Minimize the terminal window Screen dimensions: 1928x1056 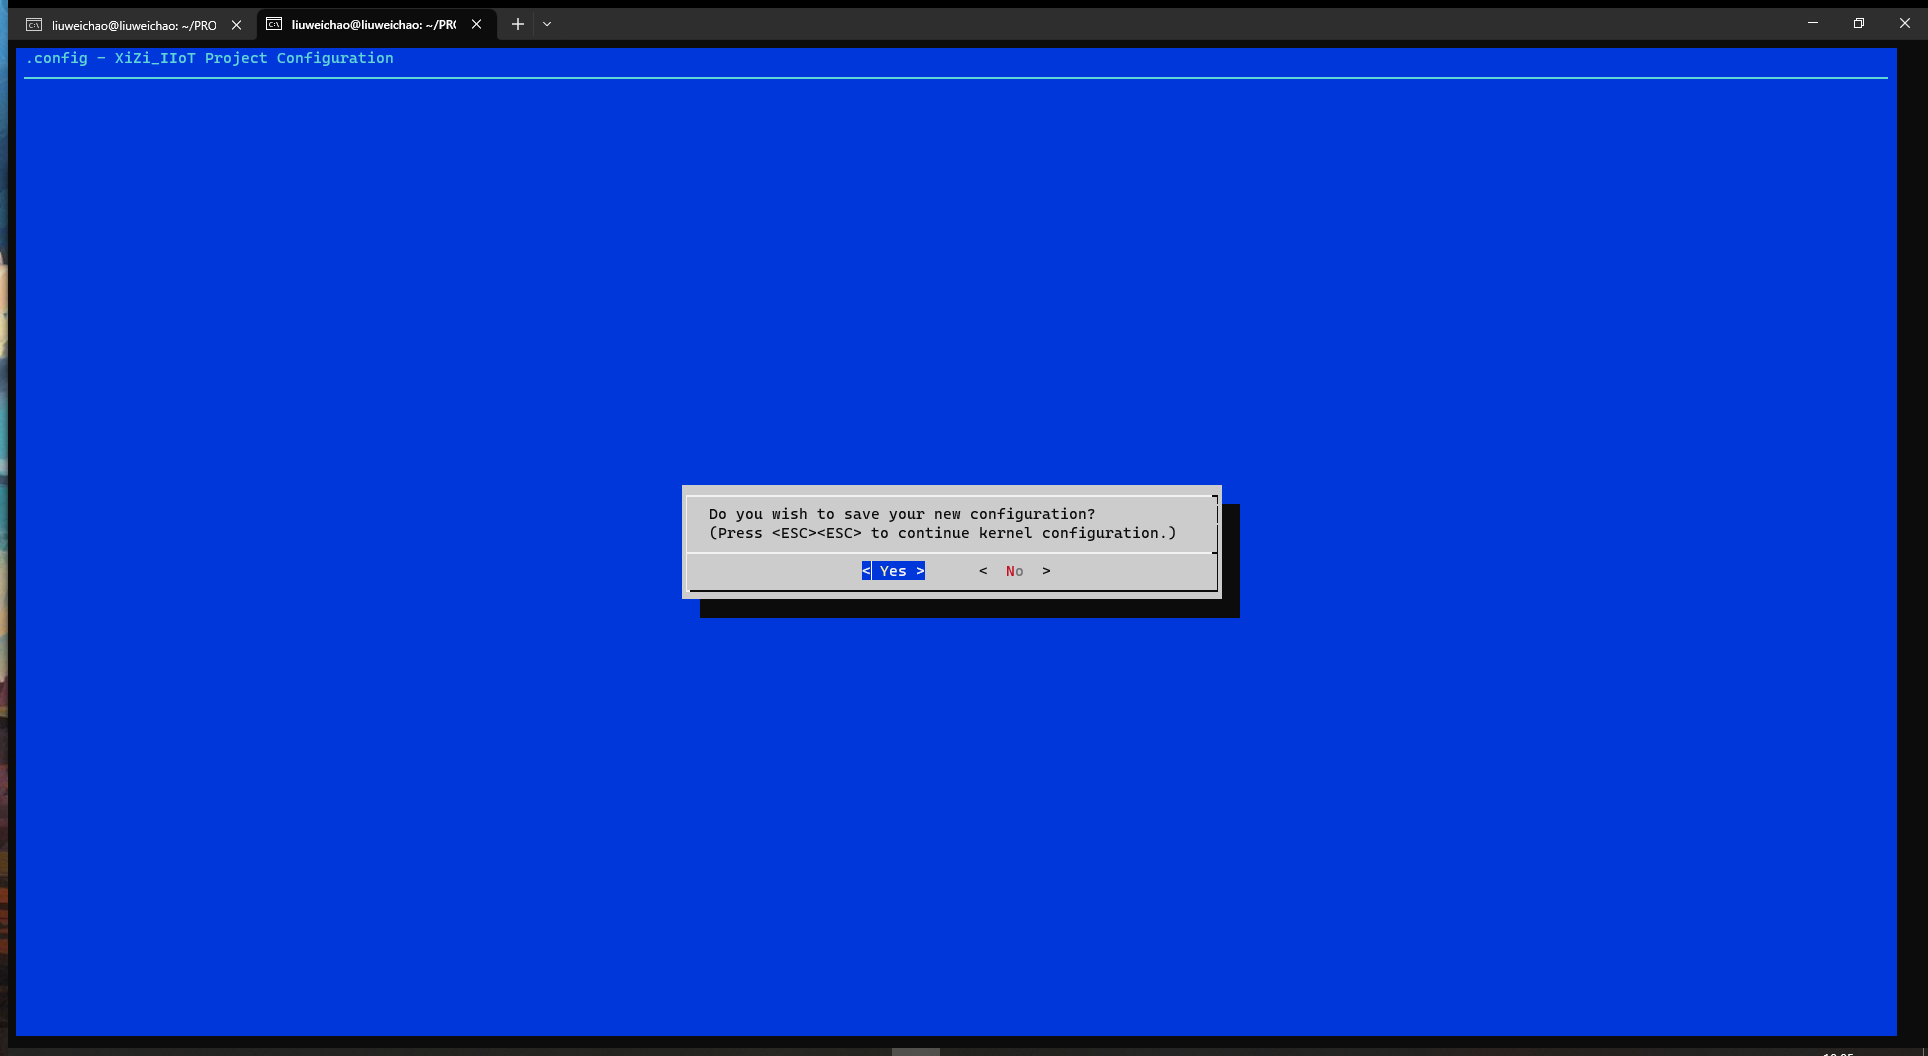(1812, 23)
